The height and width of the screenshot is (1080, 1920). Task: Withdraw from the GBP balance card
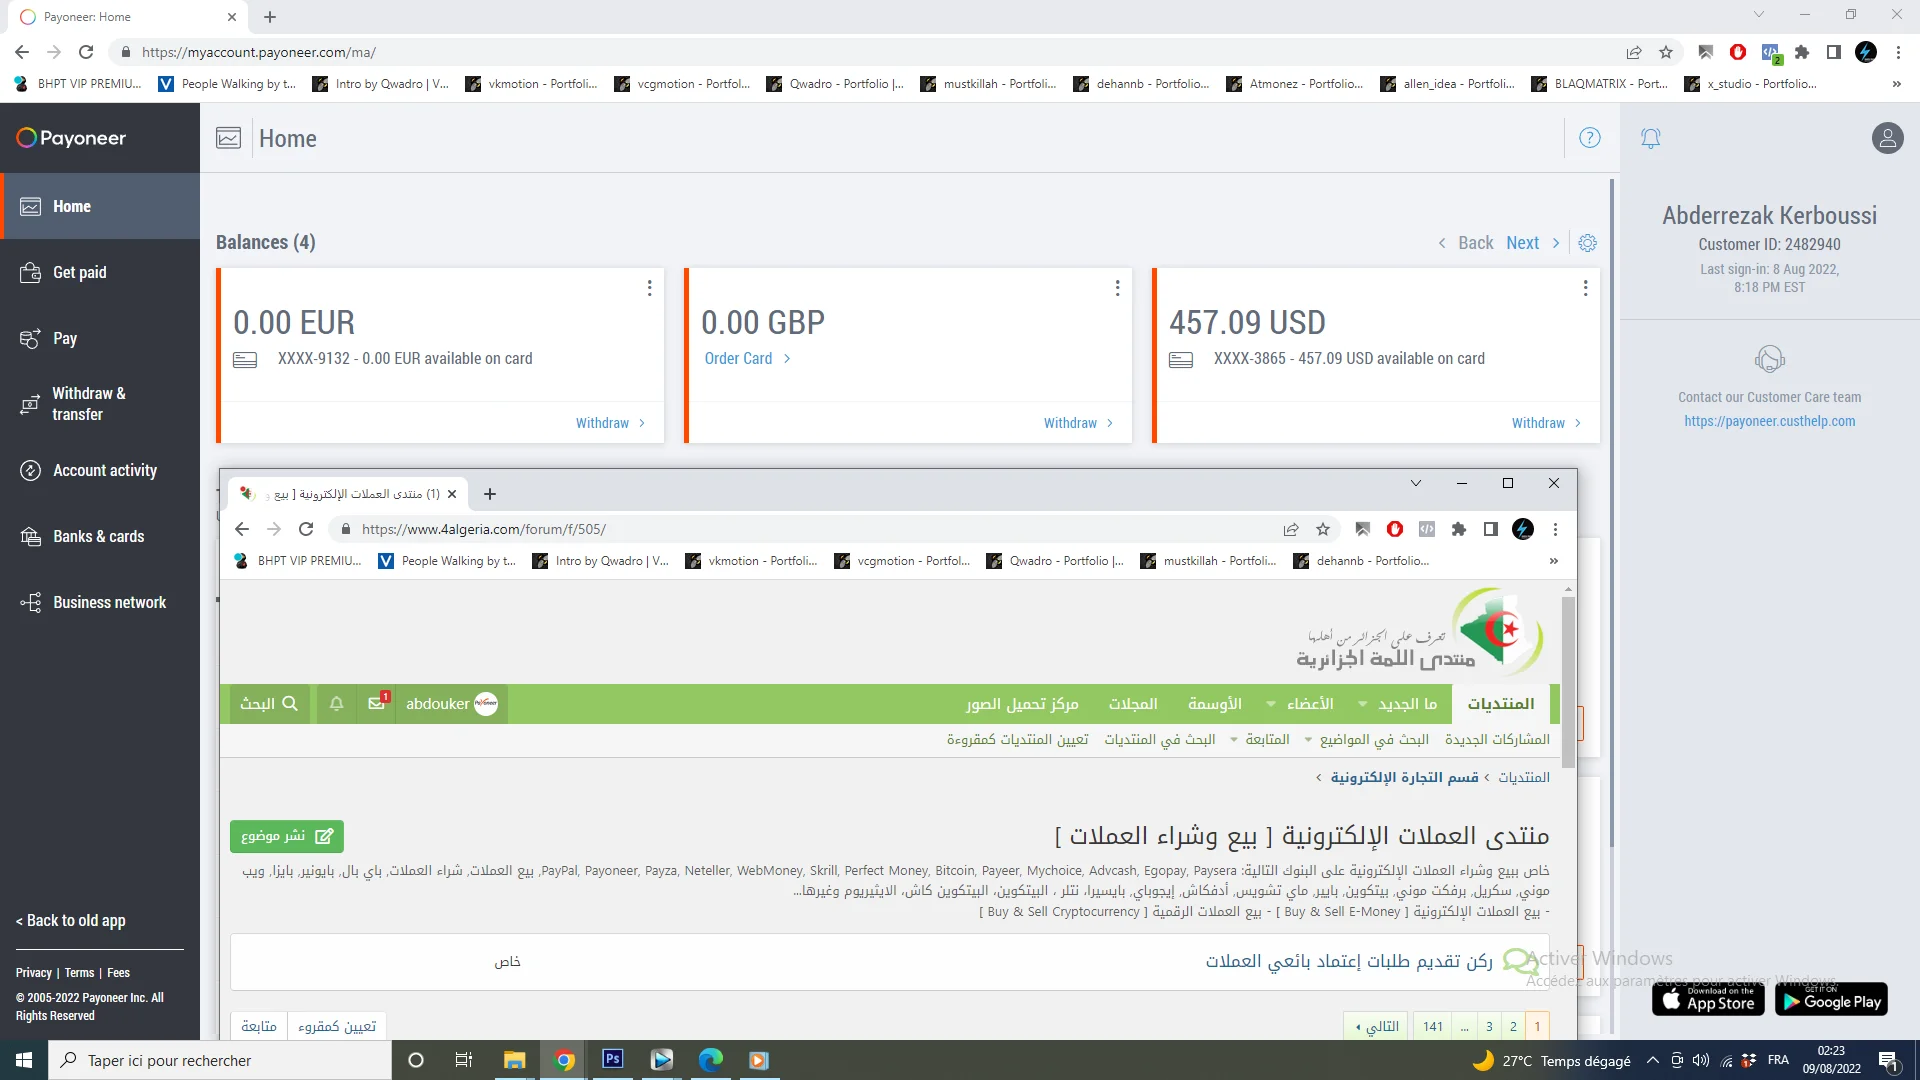[1078, 423]
